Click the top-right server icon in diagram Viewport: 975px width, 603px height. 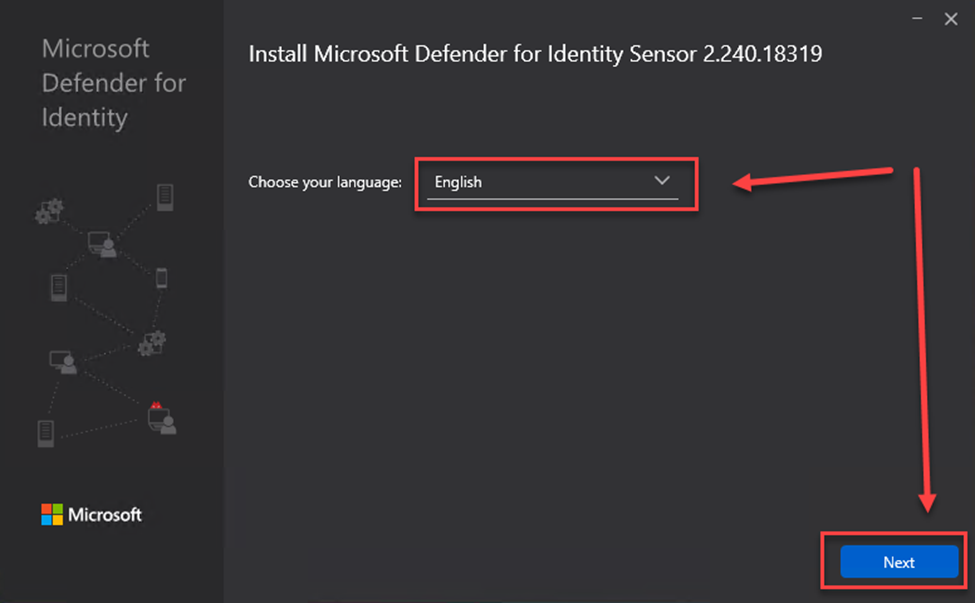[165, 196]
